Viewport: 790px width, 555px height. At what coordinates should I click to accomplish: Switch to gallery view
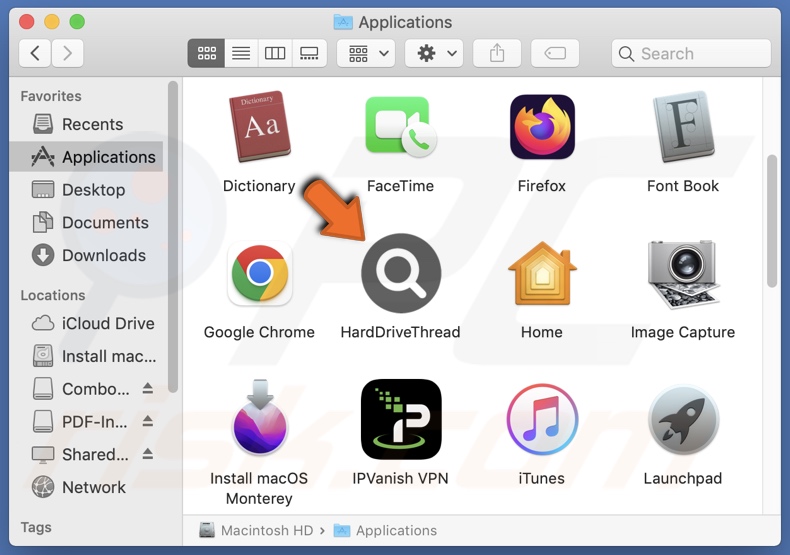point(309,53)
